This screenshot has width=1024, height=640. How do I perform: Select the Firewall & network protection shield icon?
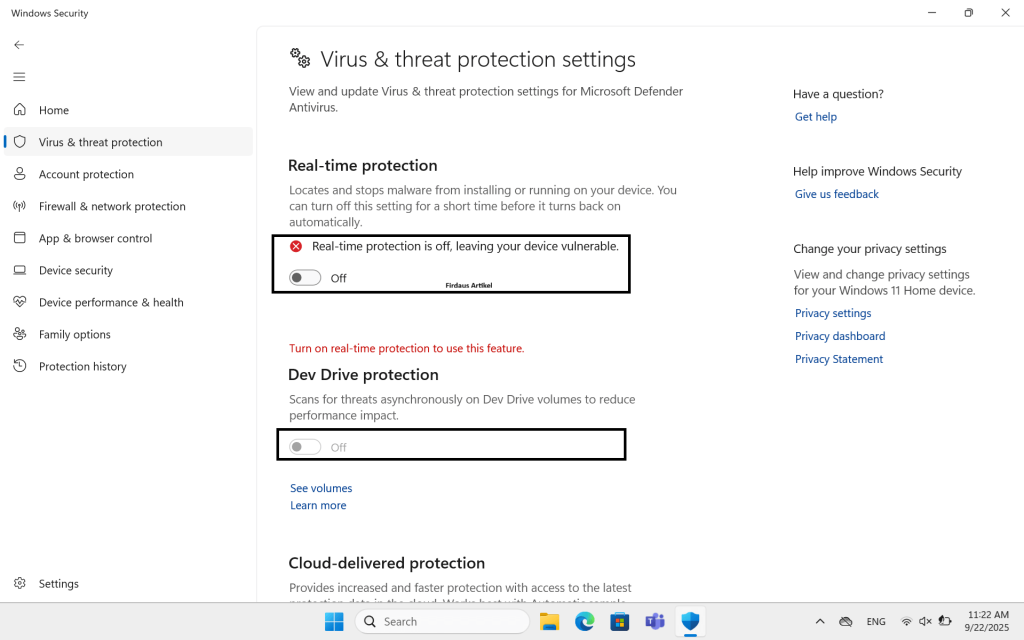click(20, 206)
